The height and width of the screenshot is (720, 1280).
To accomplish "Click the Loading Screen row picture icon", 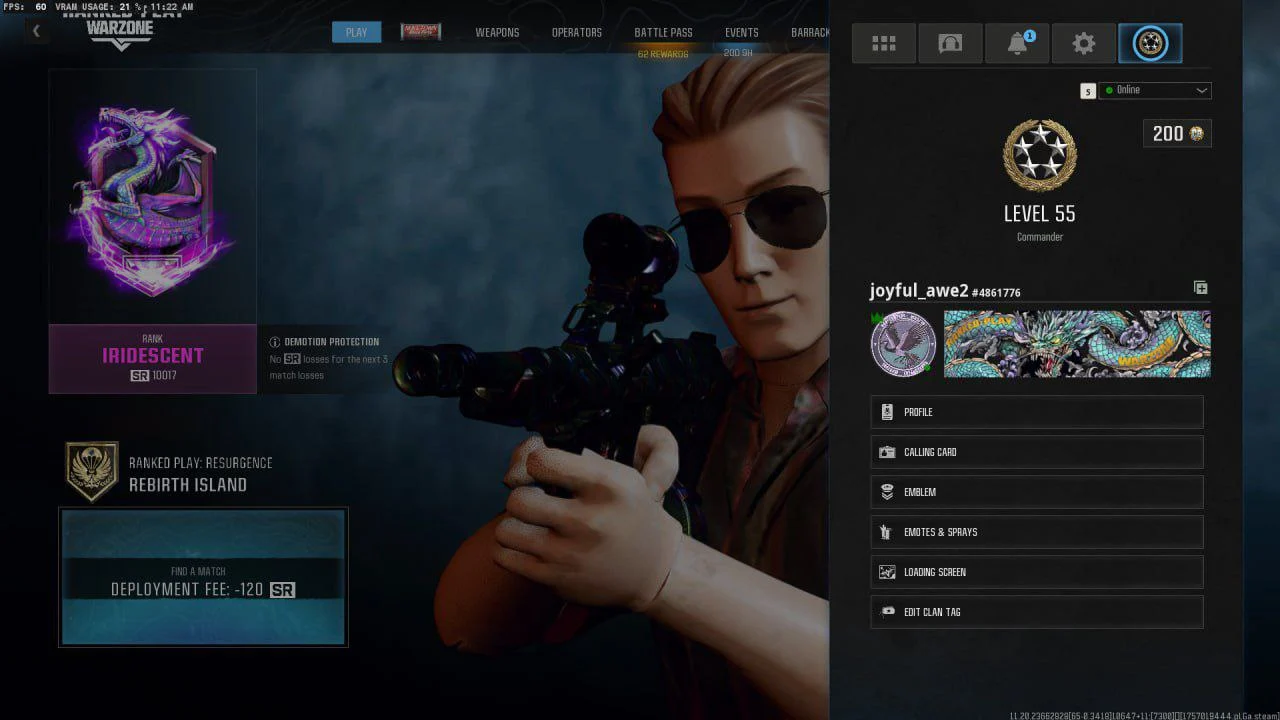I will [x=887, y=572].
